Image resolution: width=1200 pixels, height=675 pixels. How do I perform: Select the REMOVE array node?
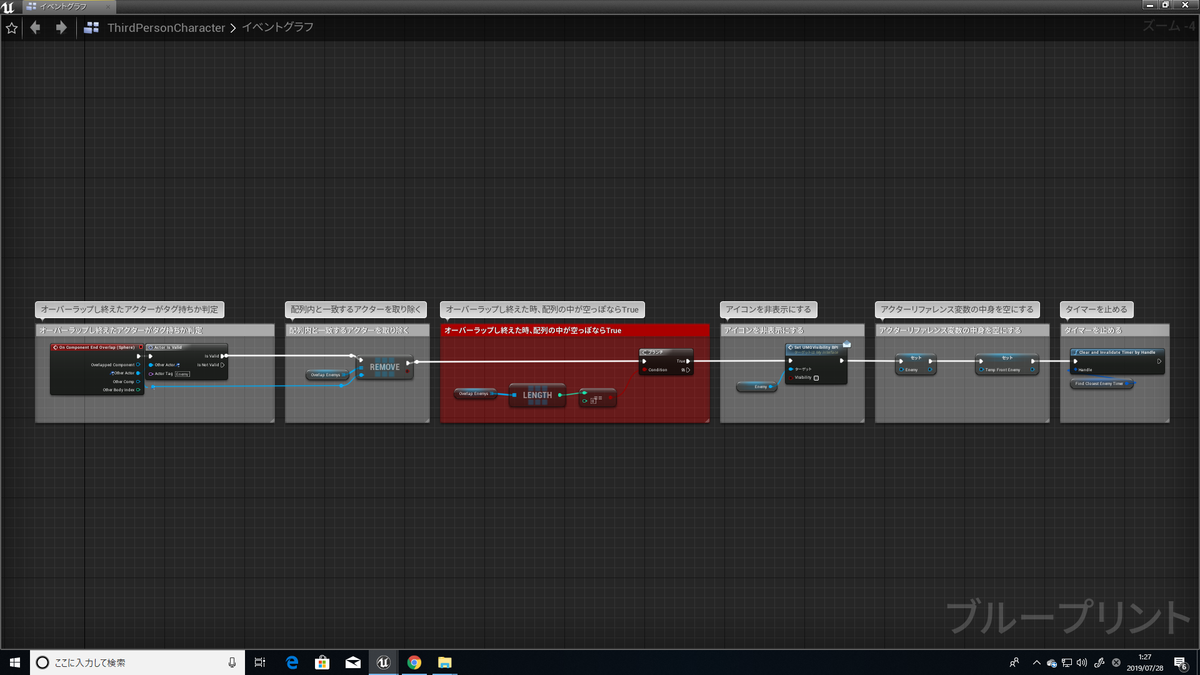[x=384, y=367]
